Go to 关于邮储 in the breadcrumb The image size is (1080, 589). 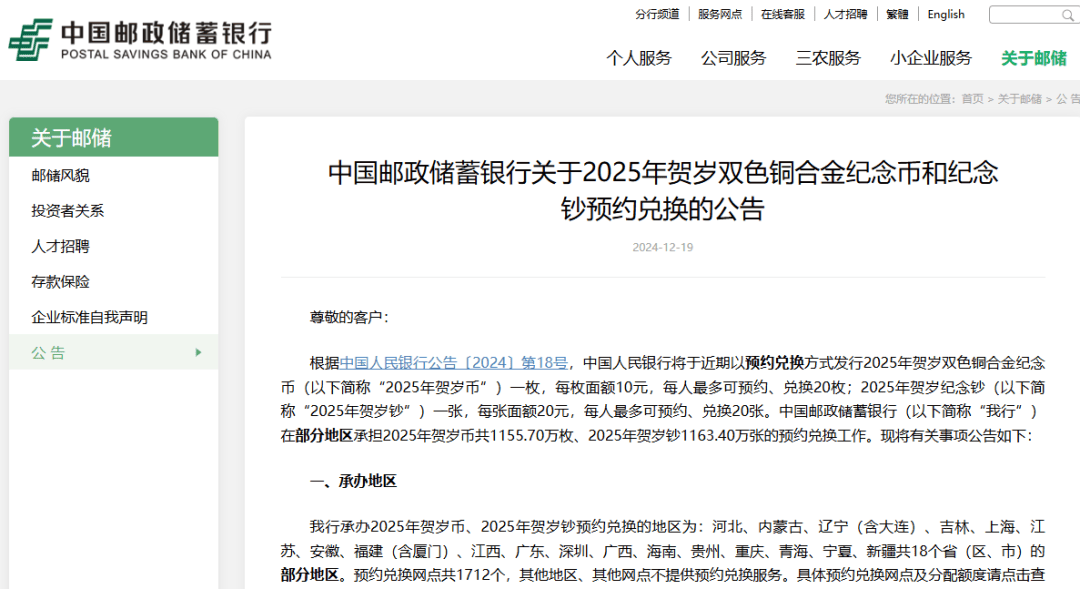pyautogui.click(x=1019, y=99)
